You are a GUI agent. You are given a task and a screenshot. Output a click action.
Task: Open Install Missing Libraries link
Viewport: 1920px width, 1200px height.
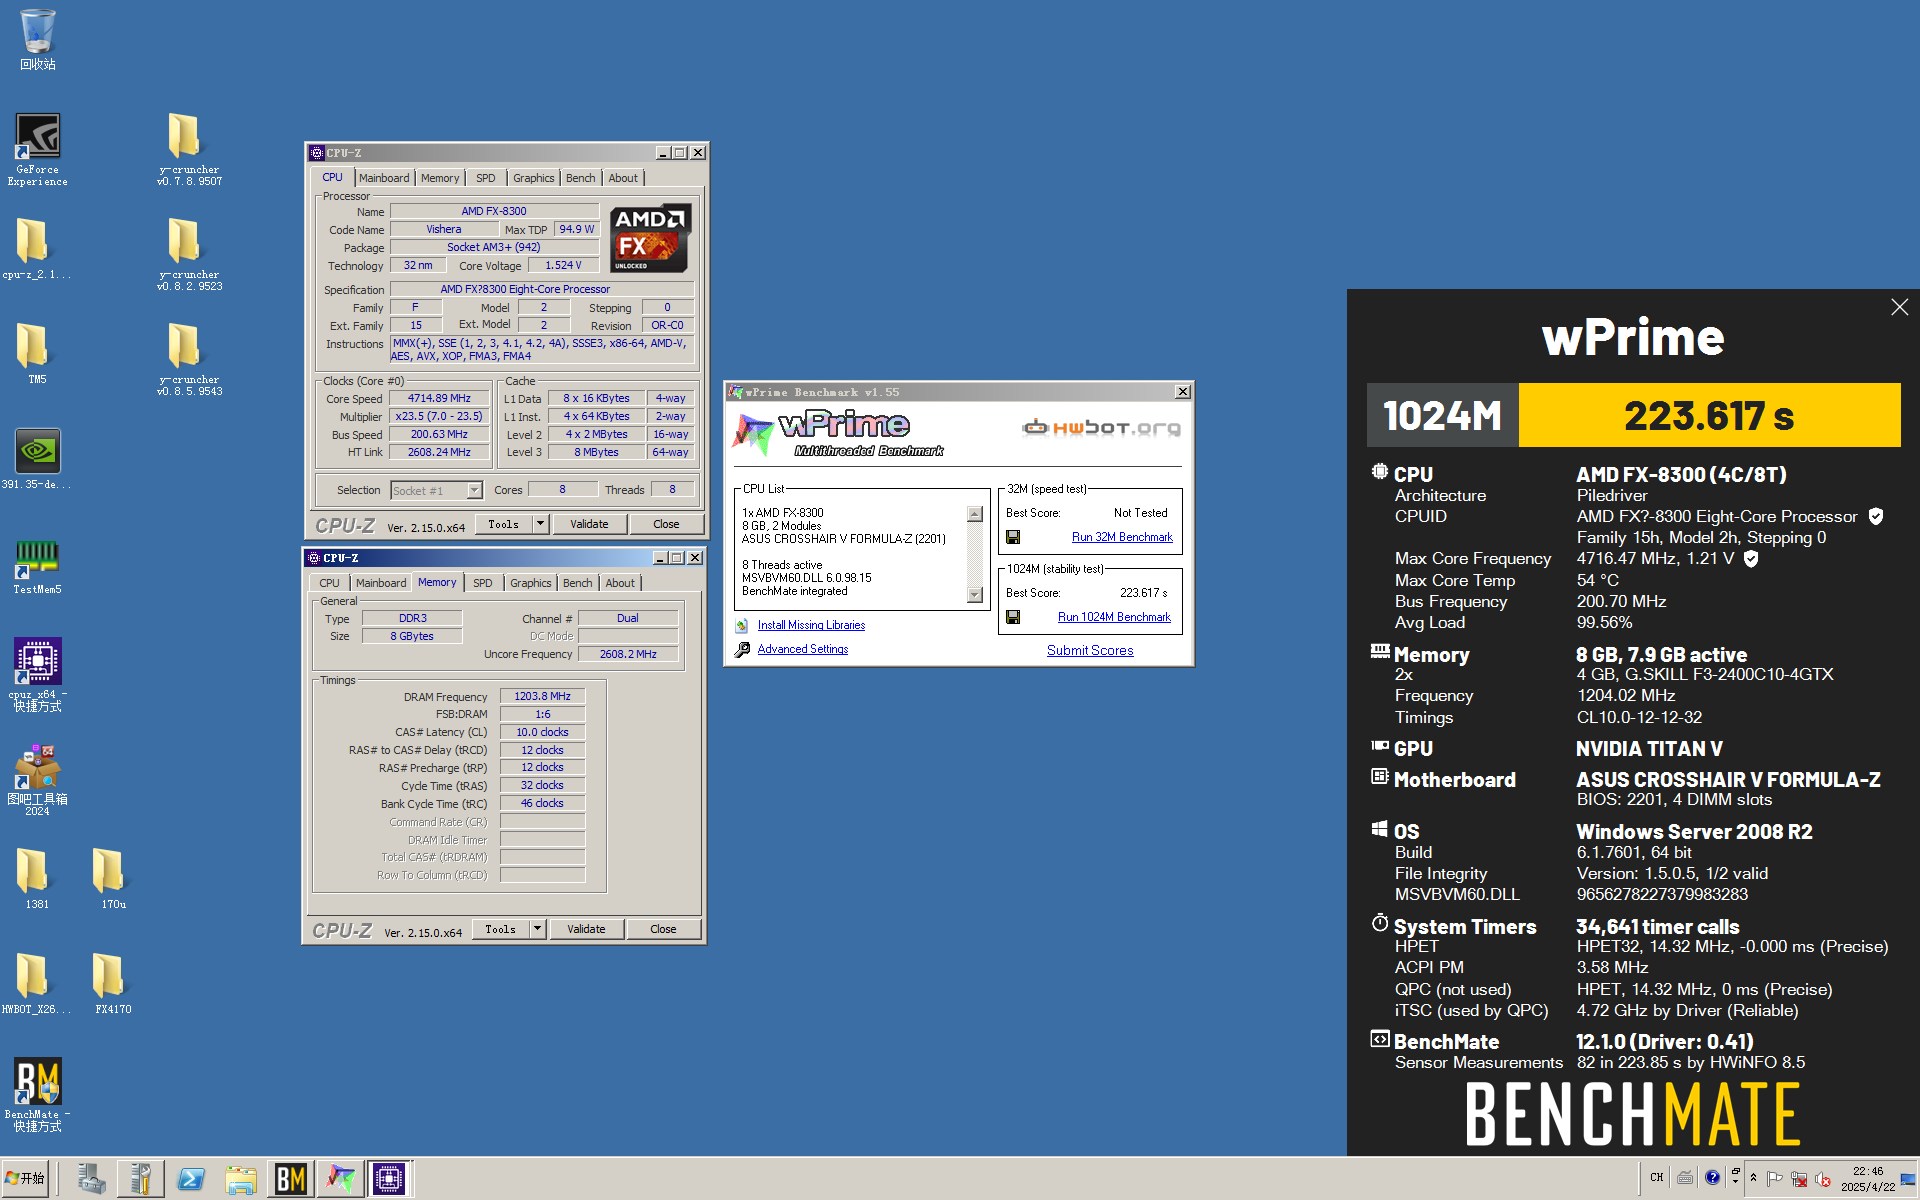pos(811,625)
